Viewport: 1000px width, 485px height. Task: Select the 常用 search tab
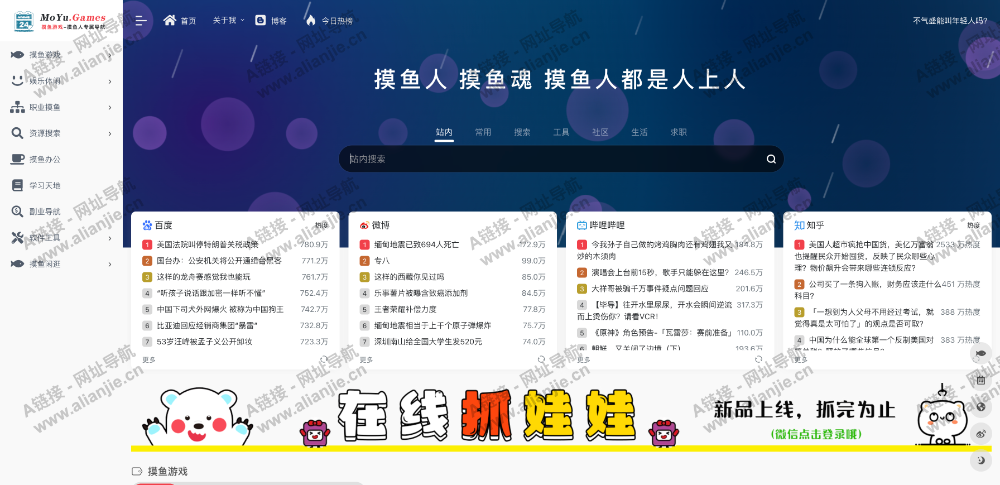point(483,132)
